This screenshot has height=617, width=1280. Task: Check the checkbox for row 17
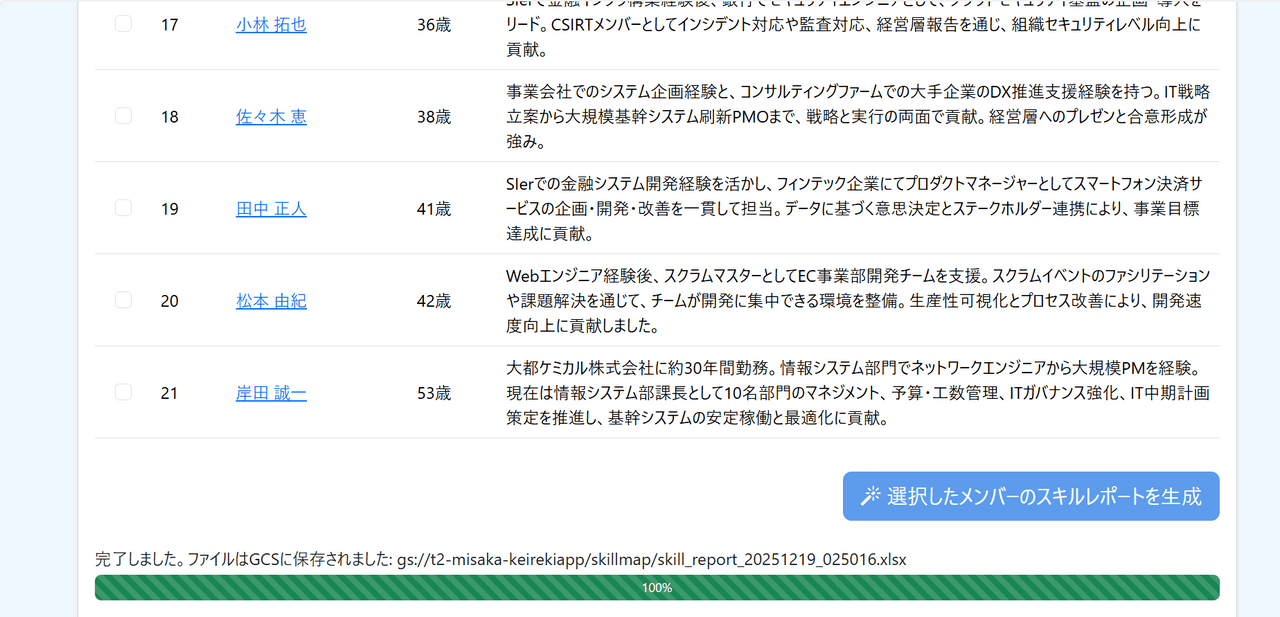(123, 24)
